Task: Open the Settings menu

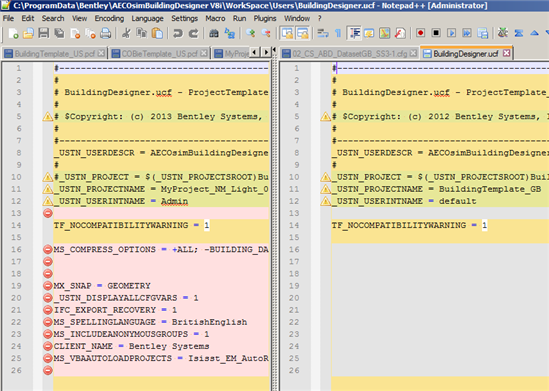Action: coord(185,18)
